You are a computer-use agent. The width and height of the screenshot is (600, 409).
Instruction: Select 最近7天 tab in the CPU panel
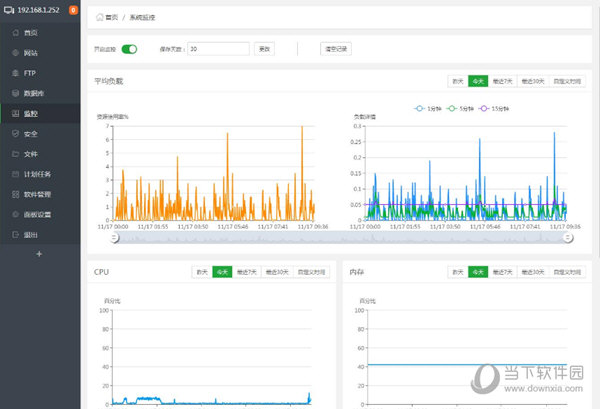coord(247,272)
